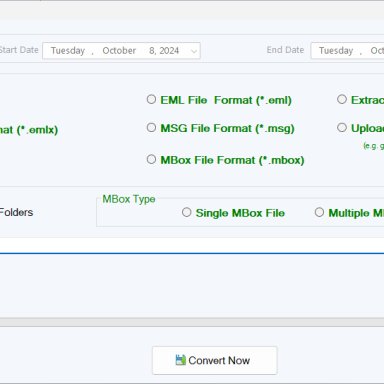384x384 pixels.
Task: Click the End Date picker field
Action: 347,51
